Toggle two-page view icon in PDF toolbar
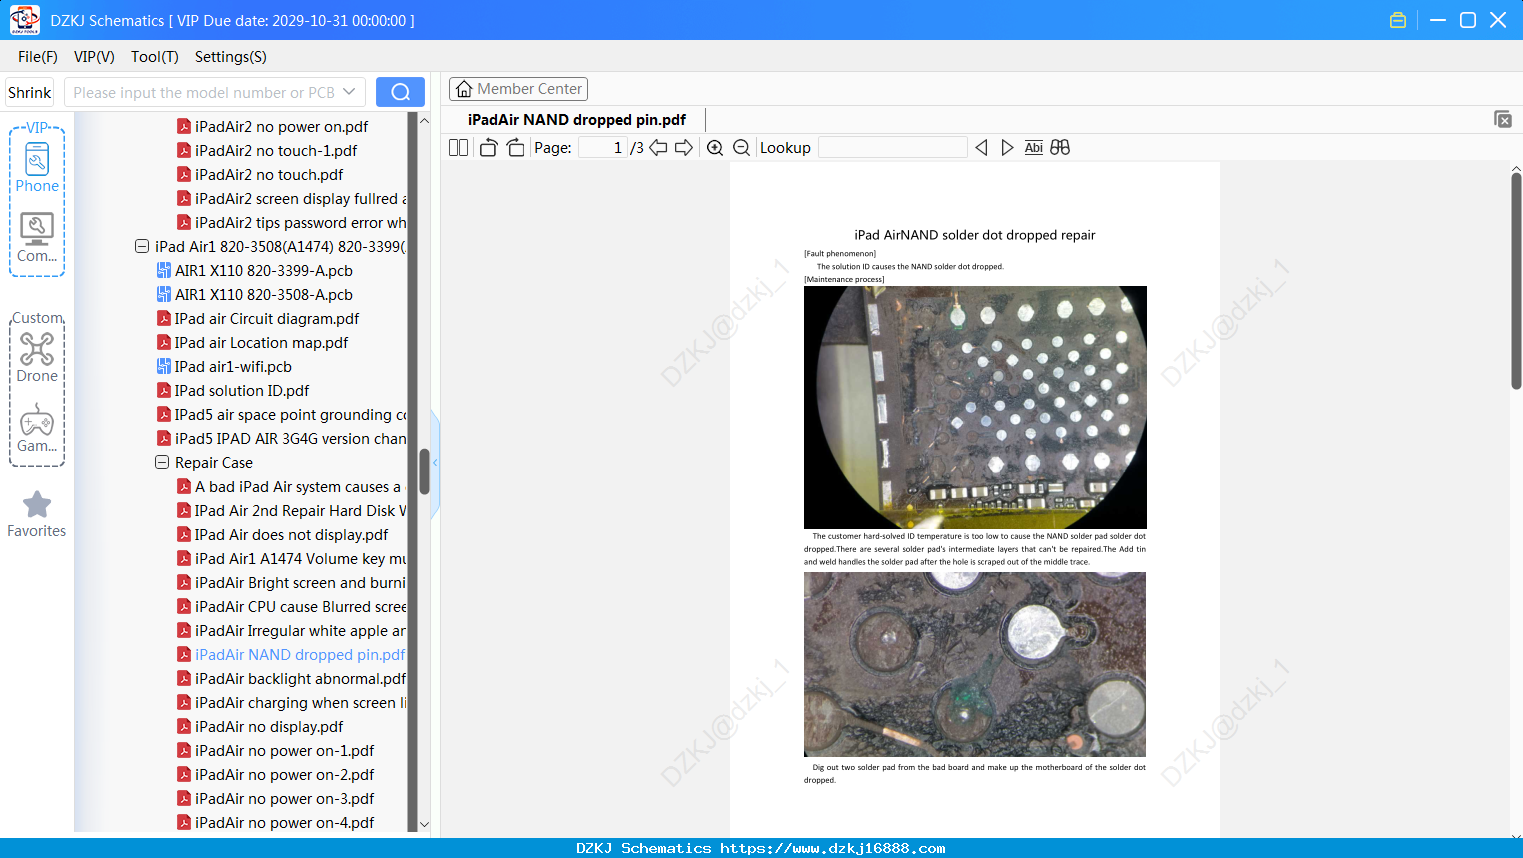 [458, 148]
